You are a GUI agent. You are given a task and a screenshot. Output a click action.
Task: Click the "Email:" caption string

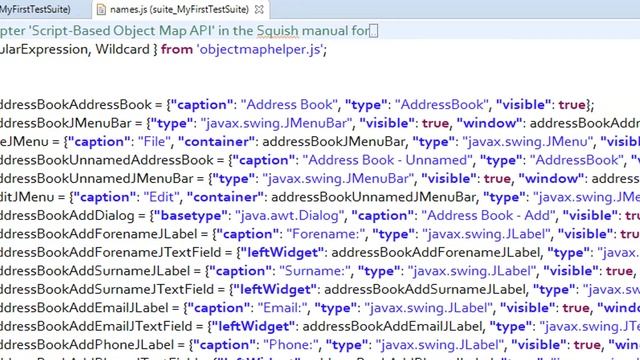point(283,308)
